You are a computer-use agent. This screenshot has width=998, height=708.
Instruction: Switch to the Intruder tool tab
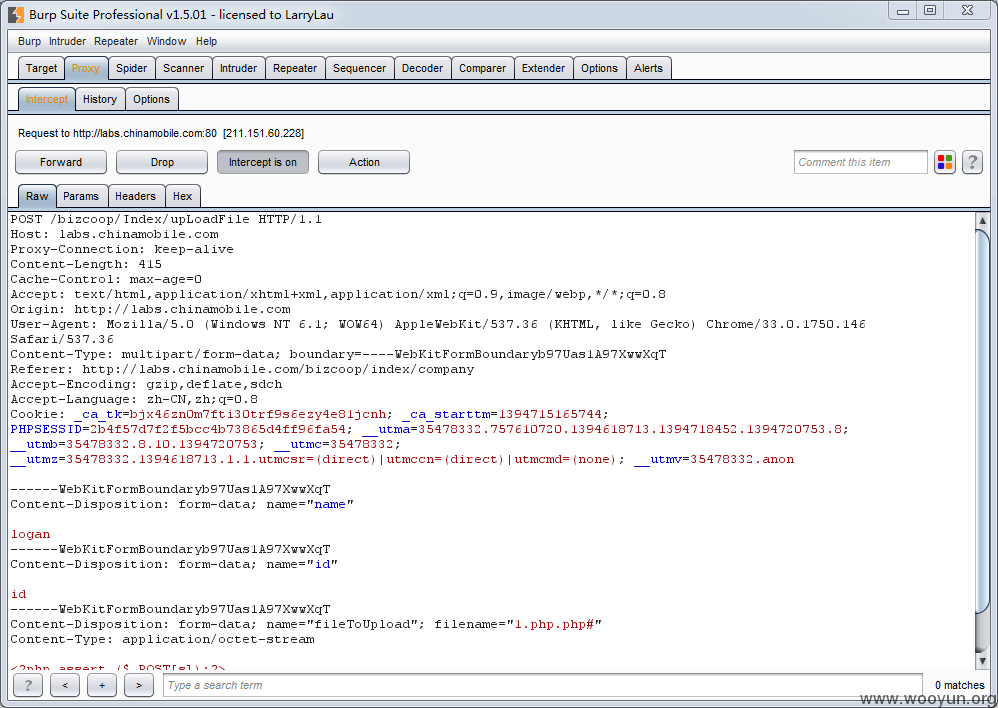[239, 68]
